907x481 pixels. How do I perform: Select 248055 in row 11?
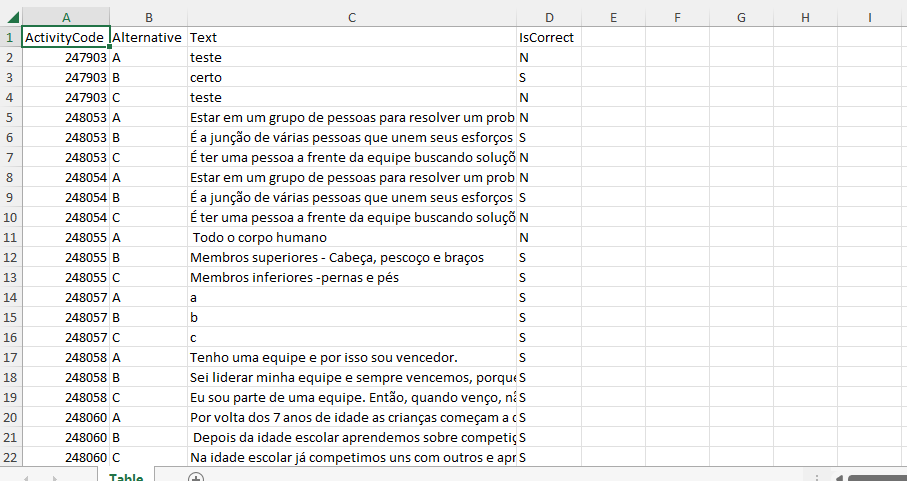pyautogui.click(x=65, y=238)
